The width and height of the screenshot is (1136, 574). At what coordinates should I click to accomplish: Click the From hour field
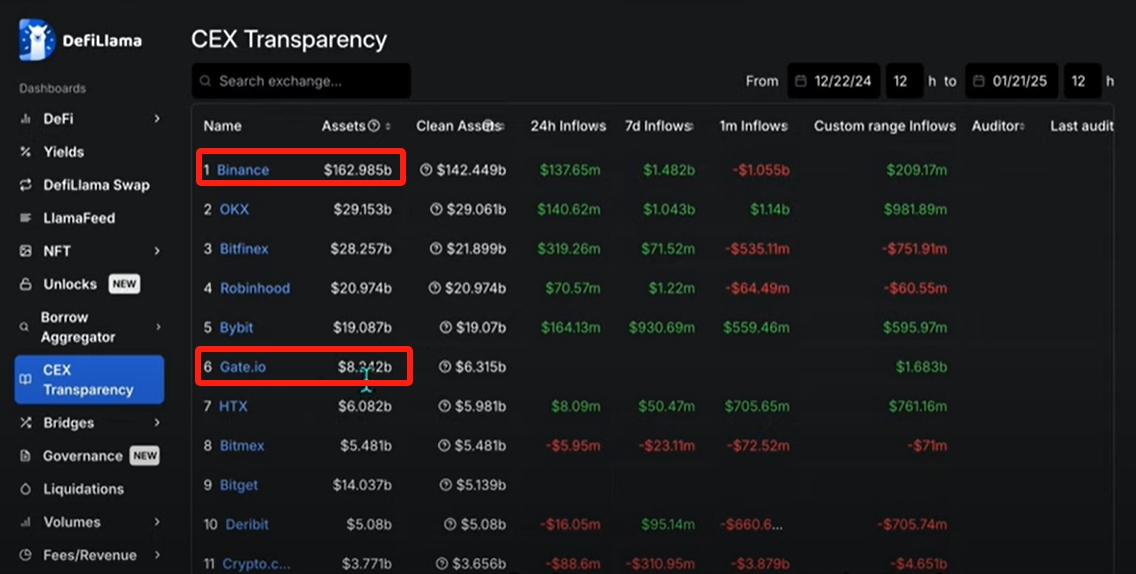[x=904, y=81]
